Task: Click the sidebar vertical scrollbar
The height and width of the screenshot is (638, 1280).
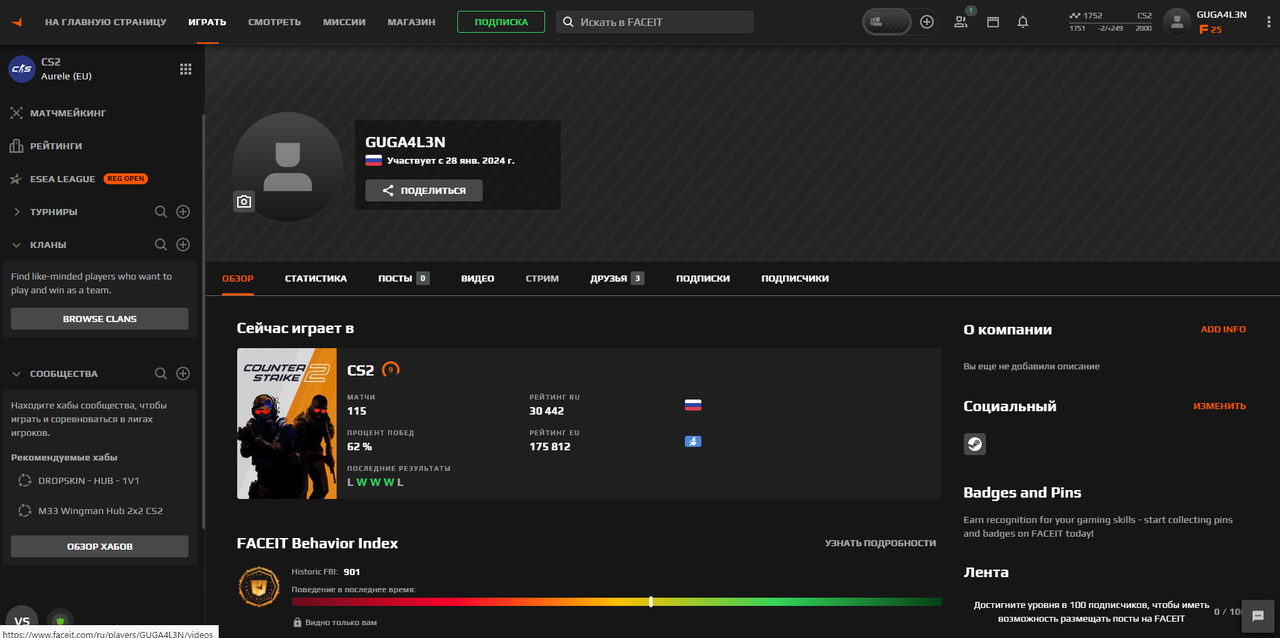Action: pyautogui.click(x=203, y=320)
